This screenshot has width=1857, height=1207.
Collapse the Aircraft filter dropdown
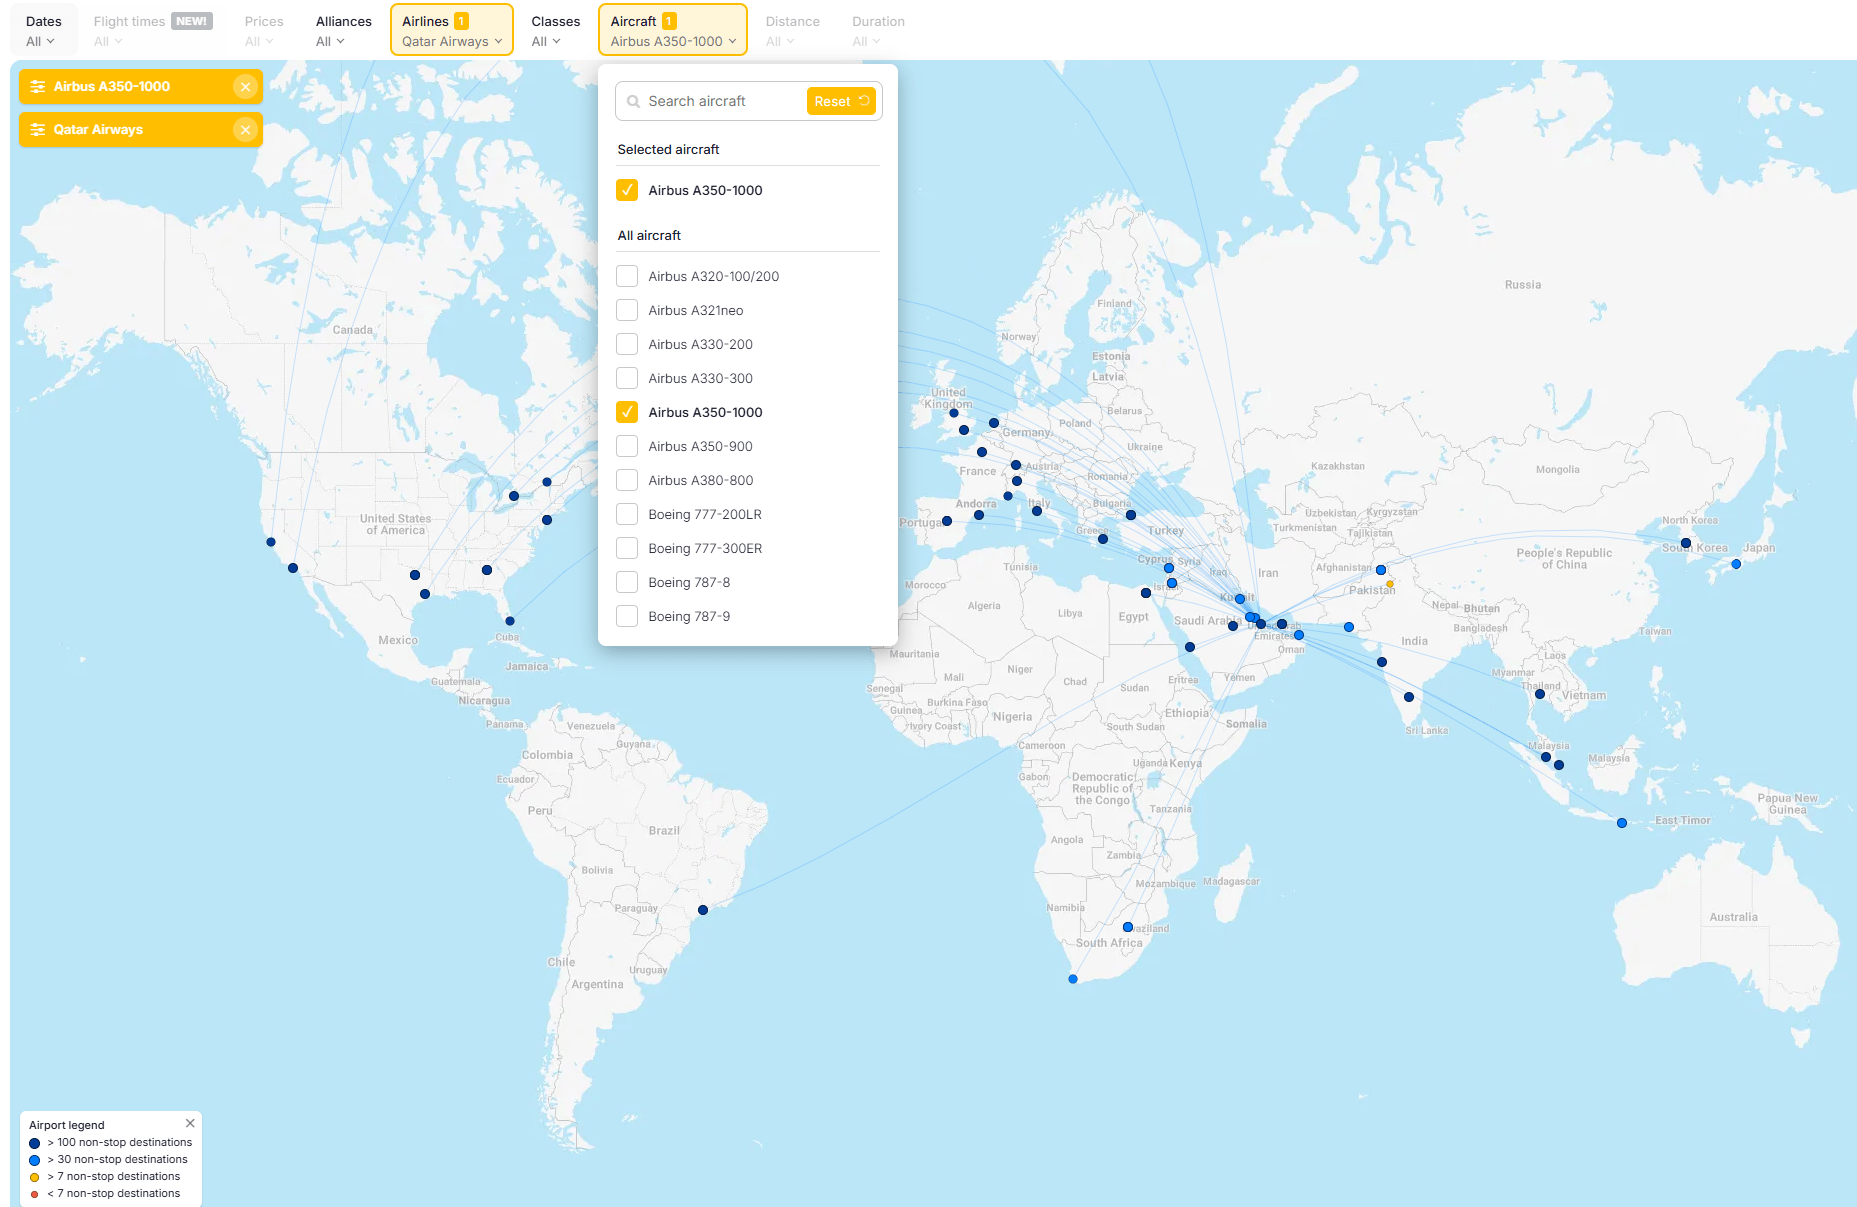pos(672,31)
